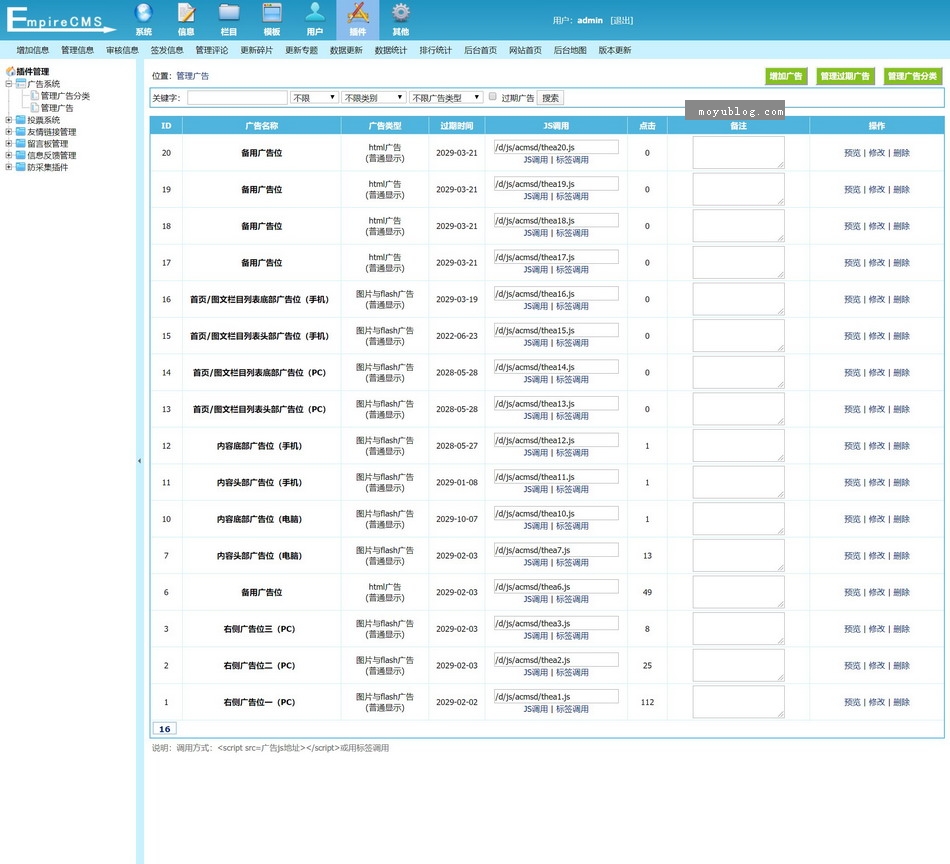Click the EmpireCMS logo
Image resolution: width=950 pixels, height=864 pixels.
pos(61,20)
